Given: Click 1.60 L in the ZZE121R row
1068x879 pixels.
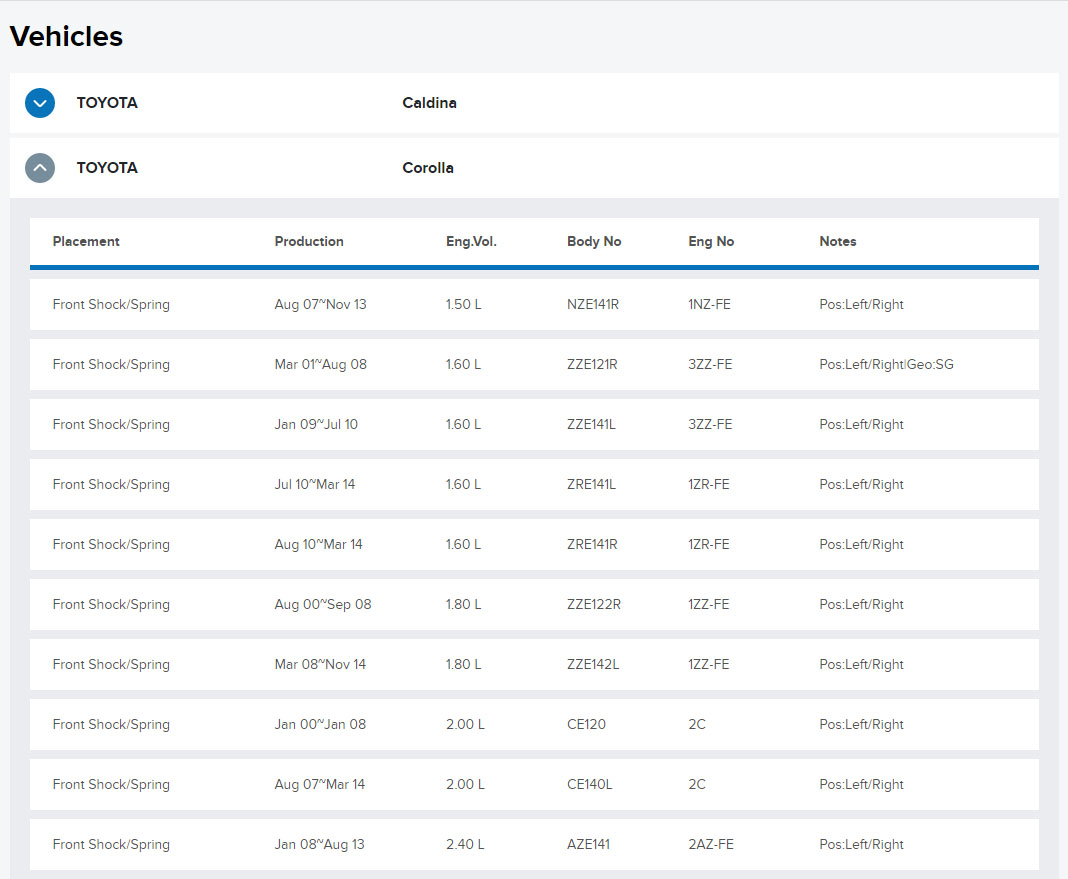Looking at the screenshot, I should [463, 364].
